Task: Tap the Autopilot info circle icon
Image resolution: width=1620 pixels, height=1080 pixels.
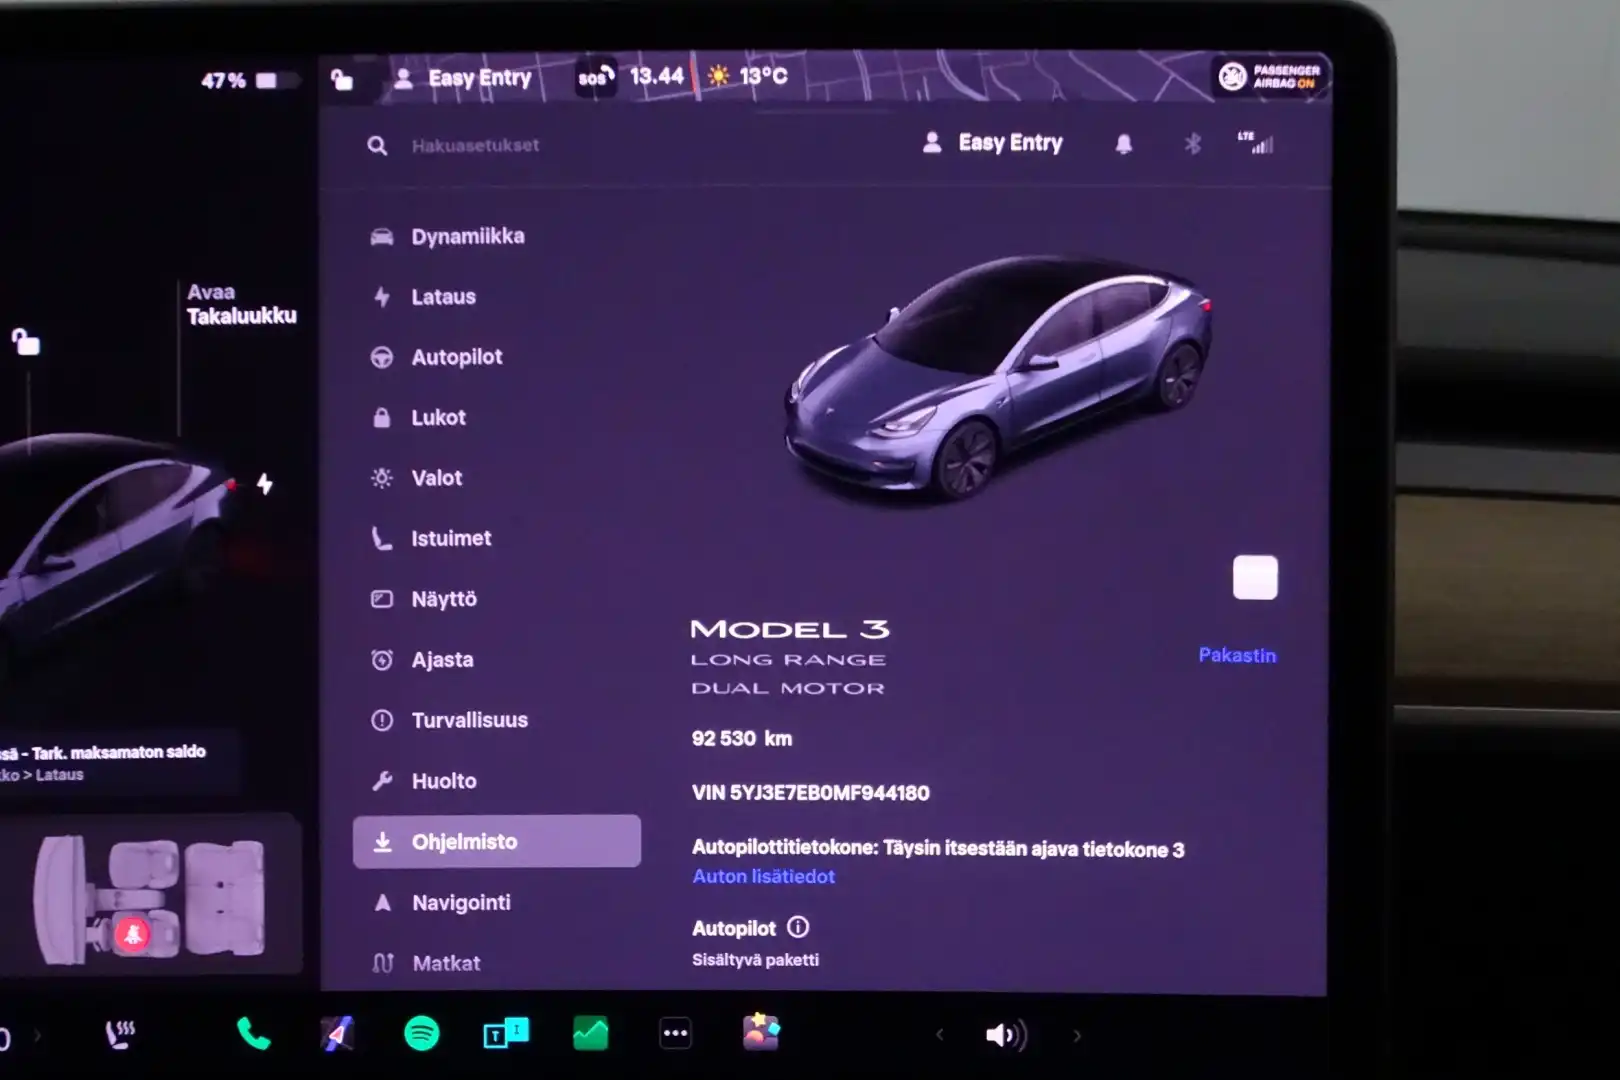Action: pyautogui.click(x=798, y=927)
